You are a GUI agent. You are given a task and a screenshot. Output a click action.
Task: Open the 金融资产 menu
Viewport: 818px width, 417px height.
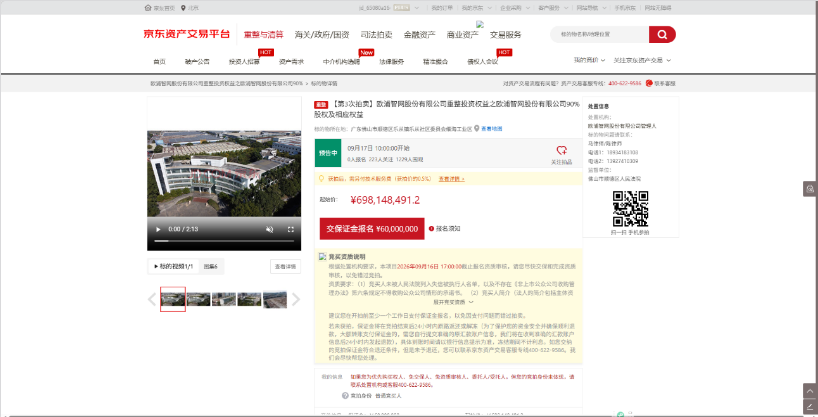[419, 34]
